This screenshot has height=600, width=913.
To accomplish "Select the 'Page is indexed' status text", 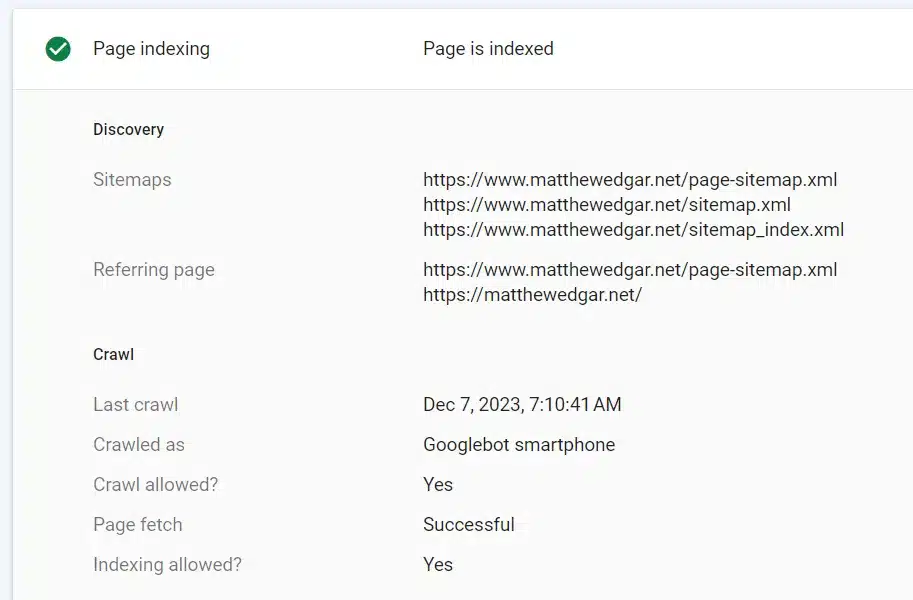I will (x=489, y=49).
